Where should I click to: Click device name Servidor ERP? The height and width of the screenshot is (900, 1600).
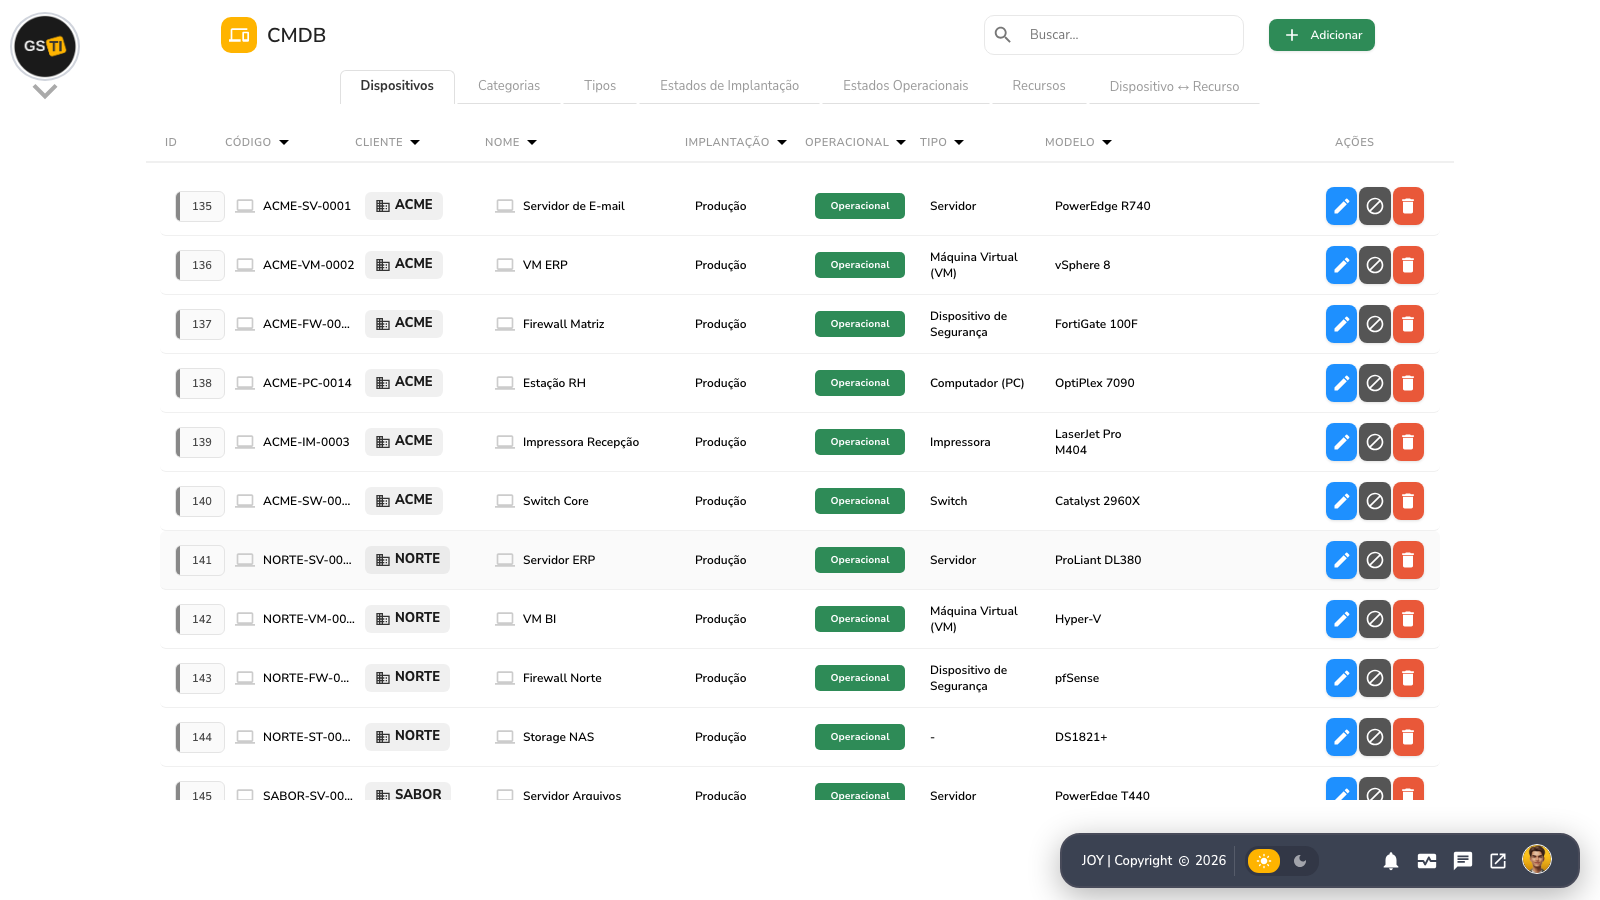point(559,560)
